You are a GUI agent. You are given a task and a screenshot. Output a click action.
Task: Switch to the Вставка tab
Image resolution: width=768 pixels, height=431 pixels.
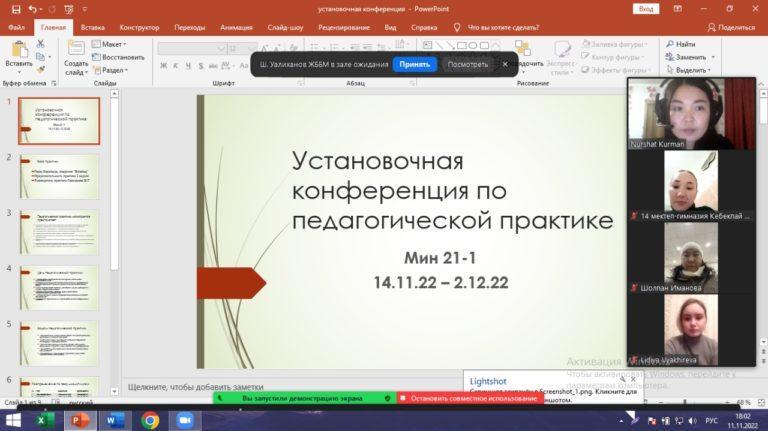[93, 27]
